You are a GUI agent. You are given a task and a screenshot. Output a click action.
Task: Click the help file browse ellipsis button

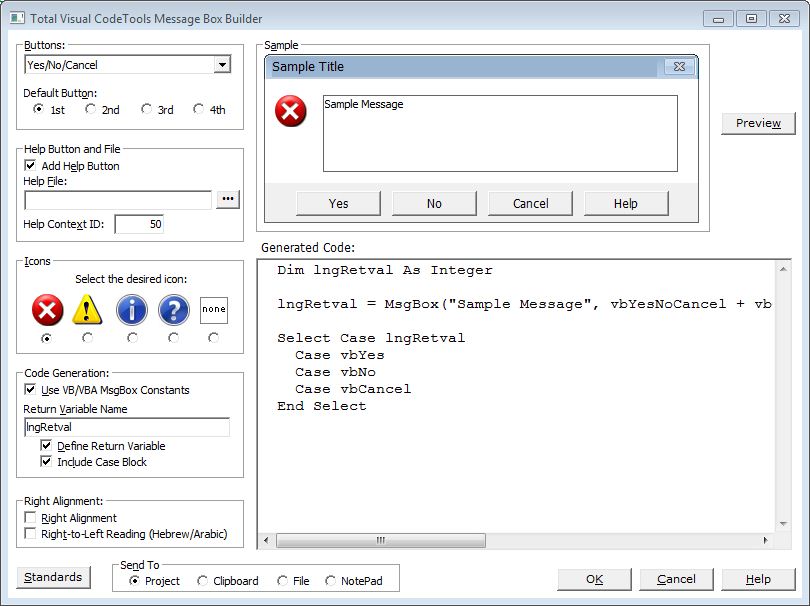click(x=228, y=200)
